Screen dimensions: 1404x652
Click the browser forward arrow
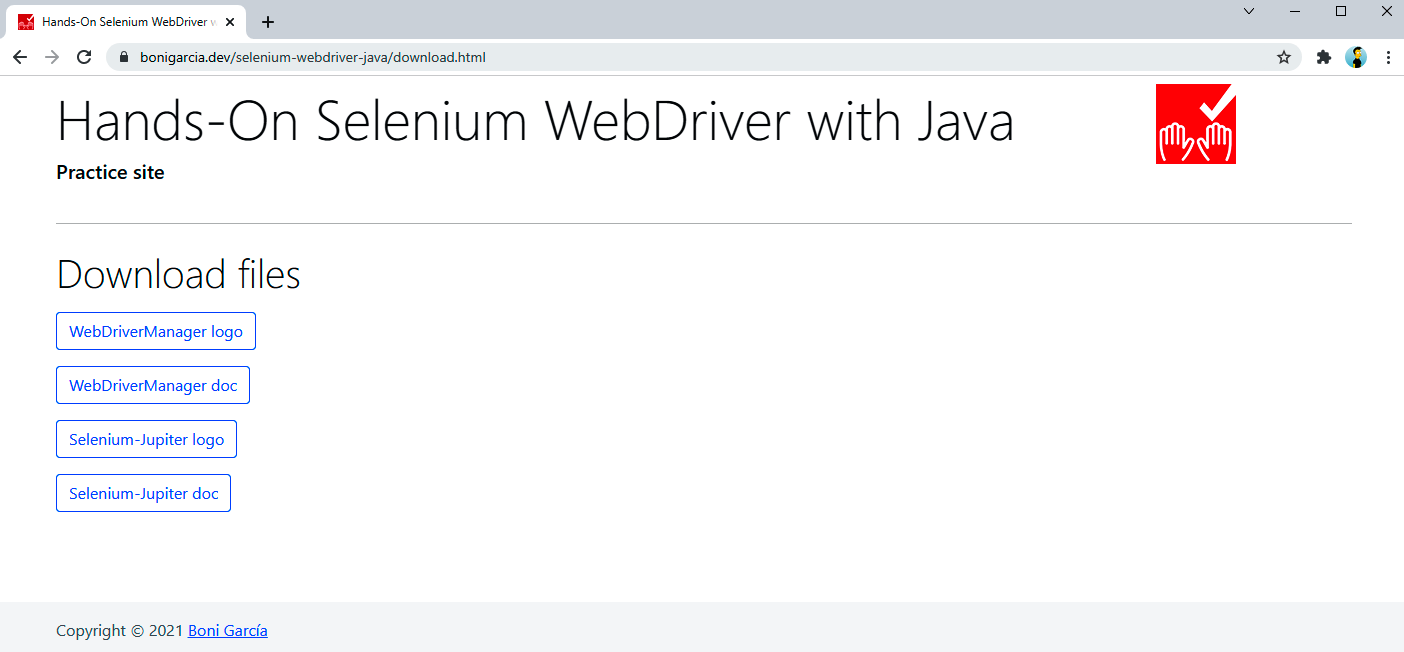click(x=52, y=57)
